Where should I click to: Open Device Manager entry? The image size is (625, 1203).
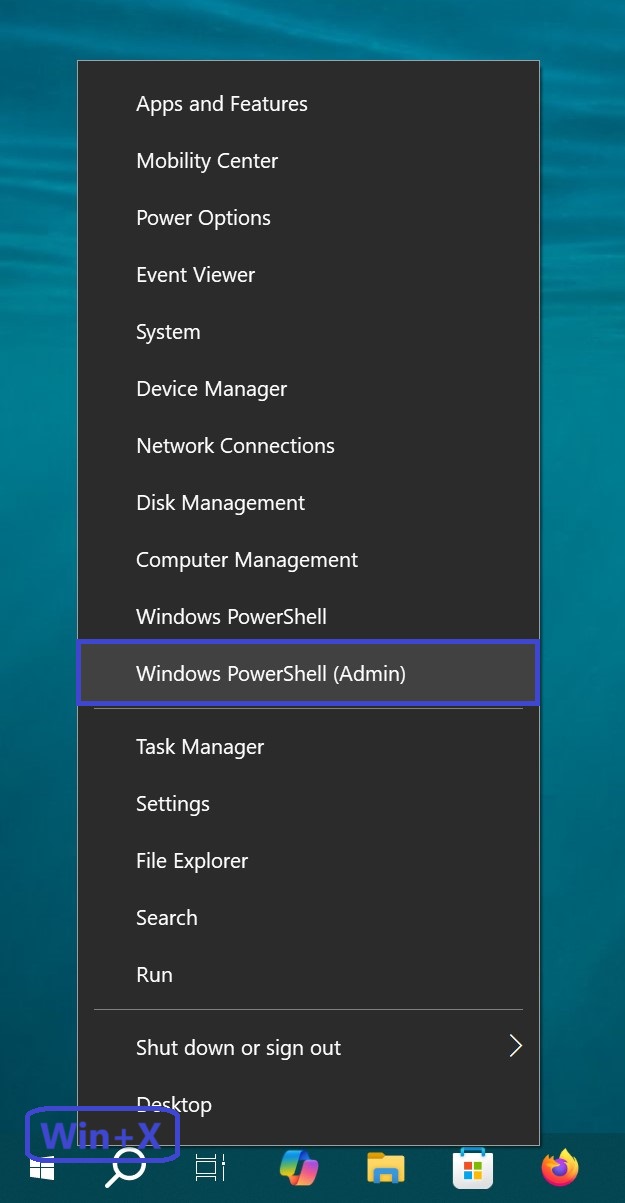(211, 389)
